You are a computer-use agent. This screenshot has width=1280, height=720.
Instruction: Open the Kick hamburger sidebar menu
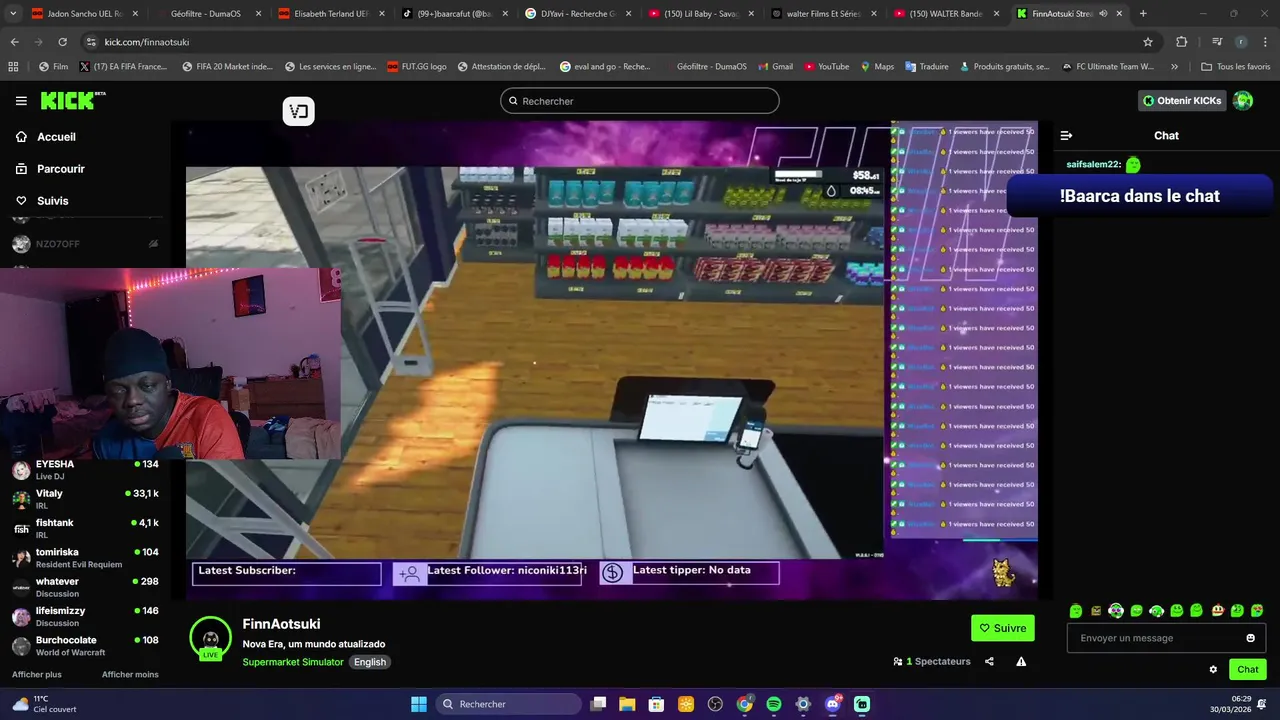pos(21,101)
